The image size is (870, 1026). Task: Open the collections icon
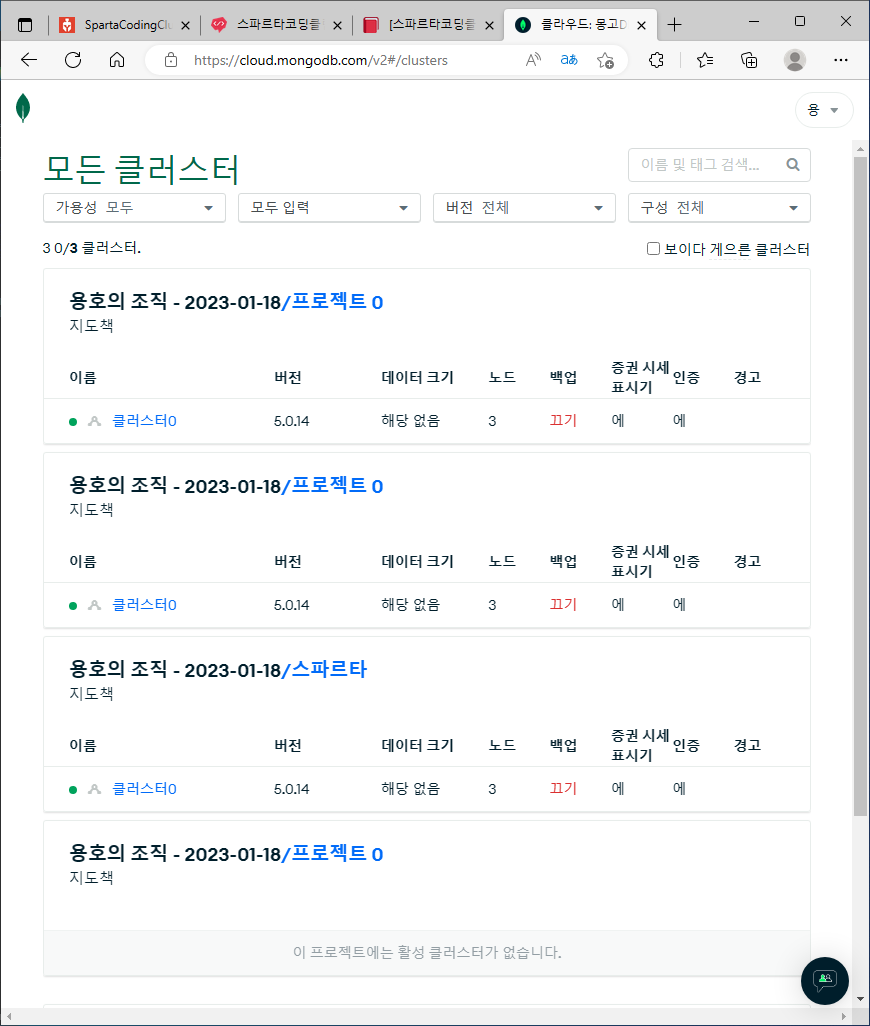tap(749, 60)
